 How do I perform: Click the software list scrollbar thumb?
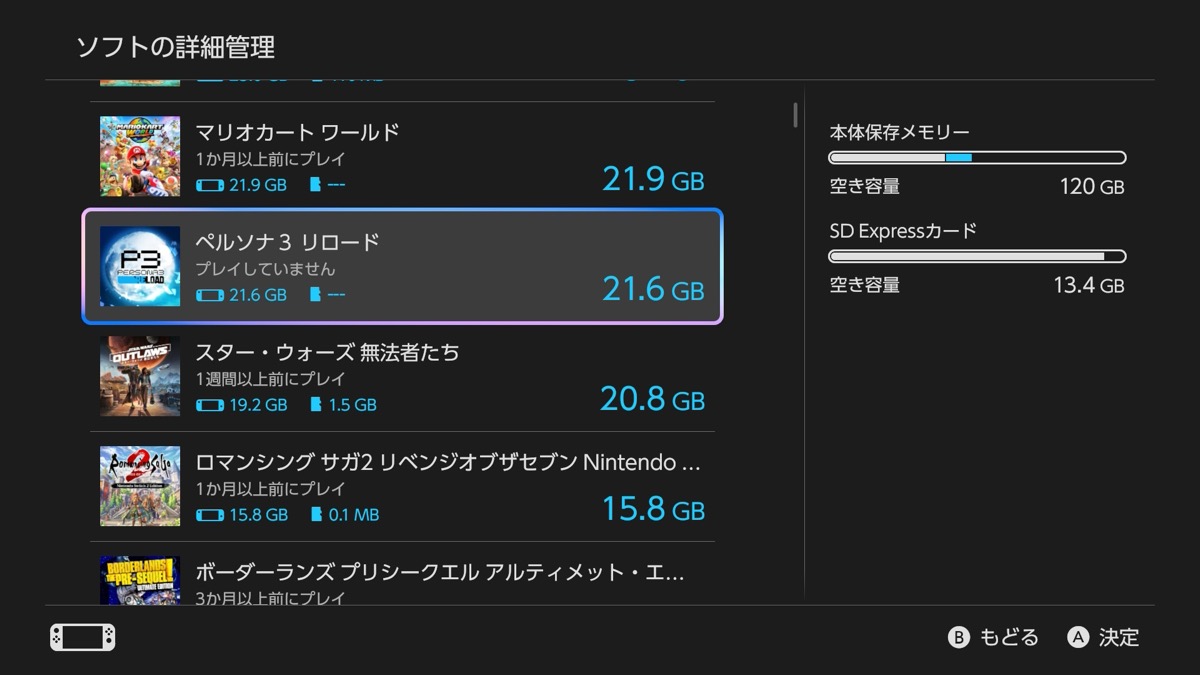click(796, 114)
